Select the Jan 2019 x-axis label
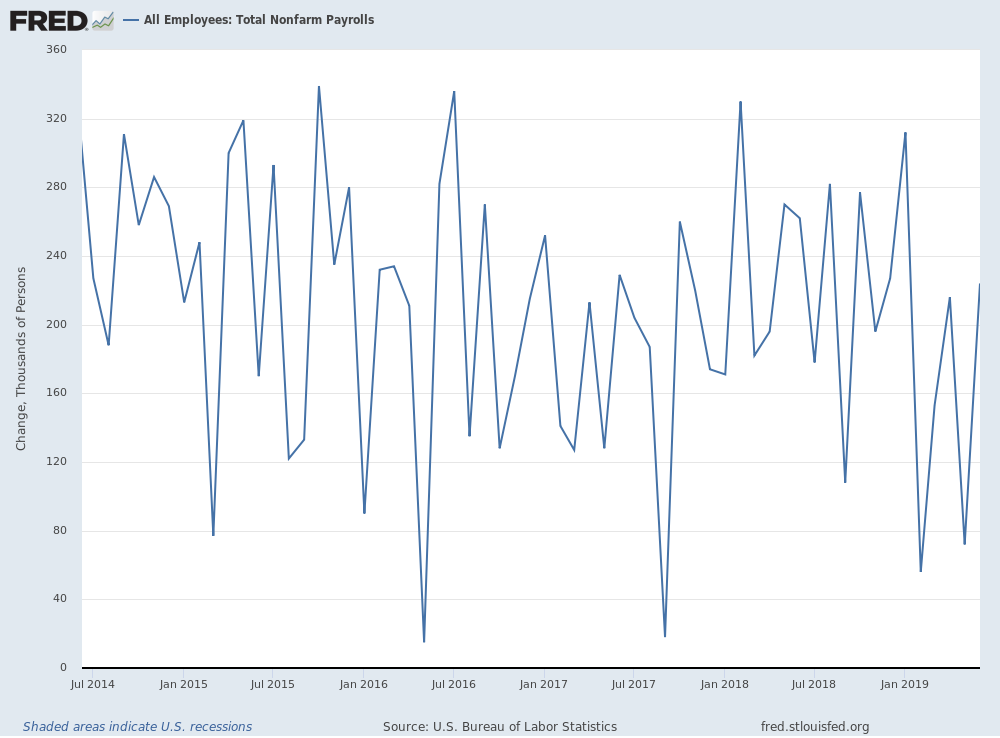This screenshot has width=1000, height=738. click(x=904, y=685)
